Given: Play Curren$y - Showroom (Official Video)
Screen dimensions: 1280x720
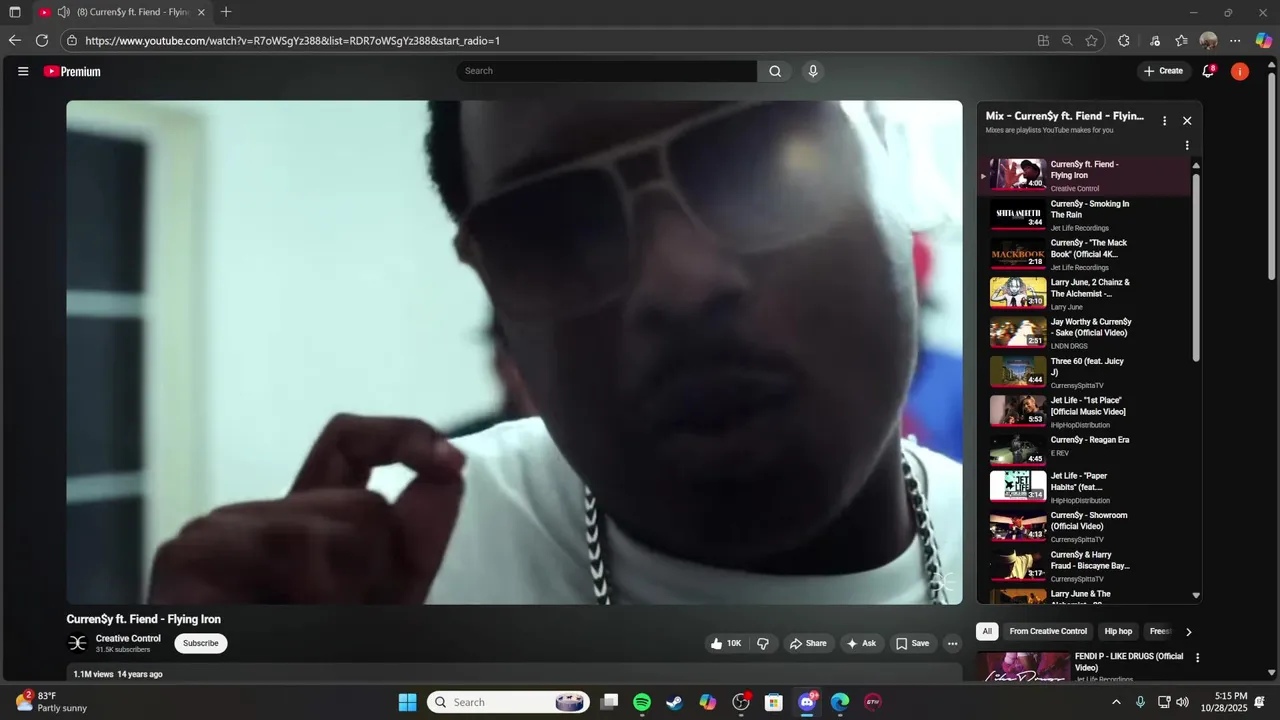Looking at the screenshot, I should pyautogui.click(x=1083, y=526).
